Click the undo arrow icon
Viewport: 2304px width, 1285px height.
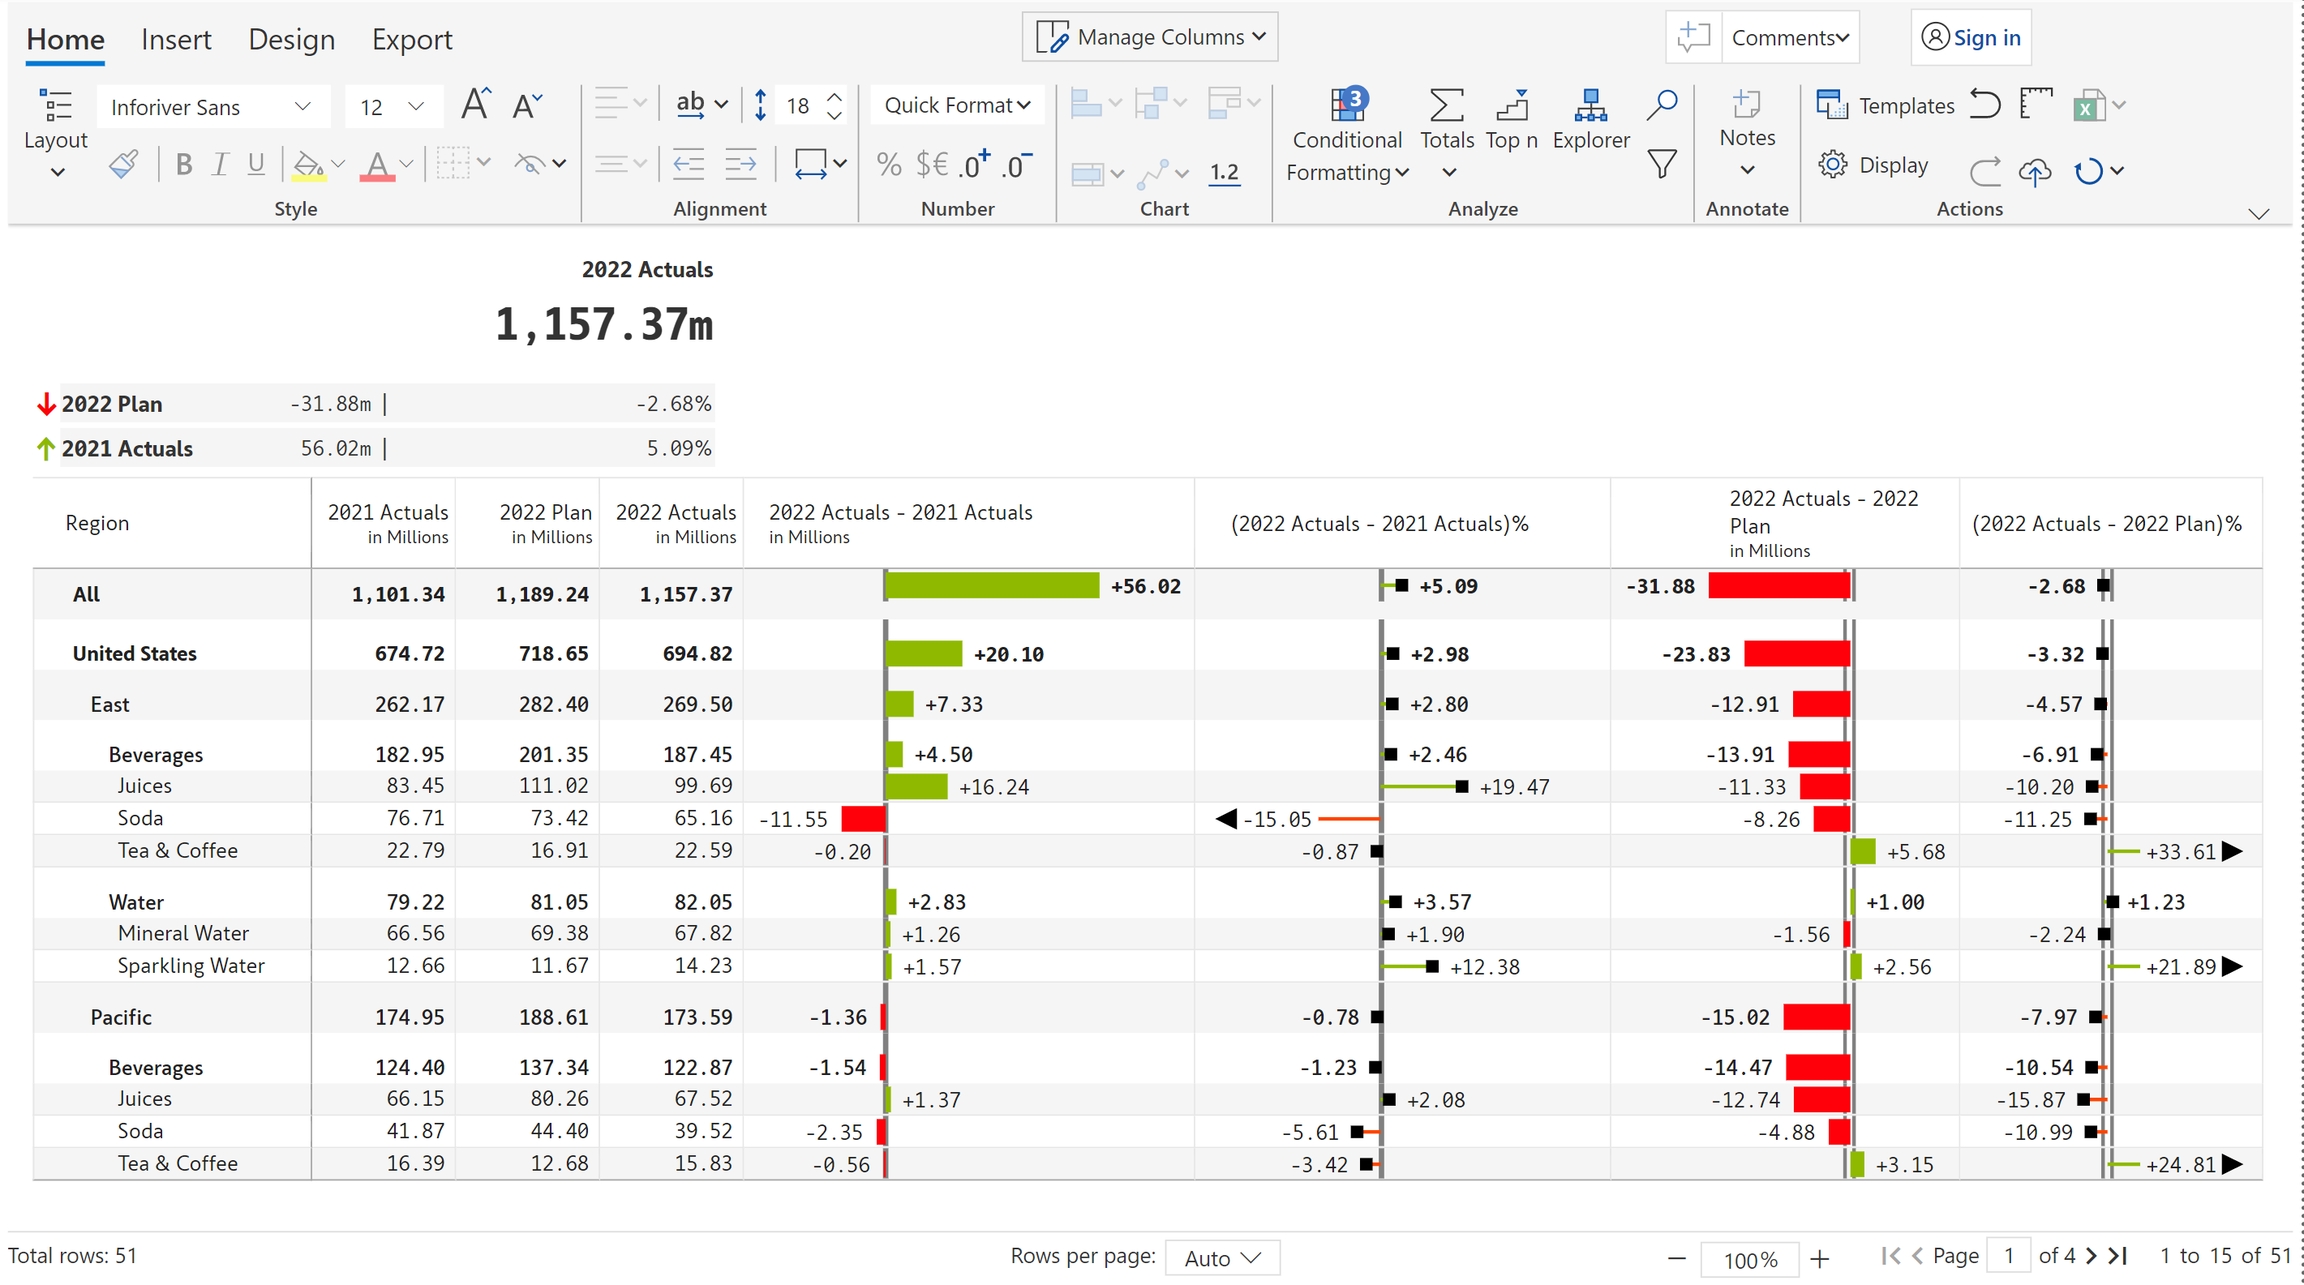(1984, 104)
